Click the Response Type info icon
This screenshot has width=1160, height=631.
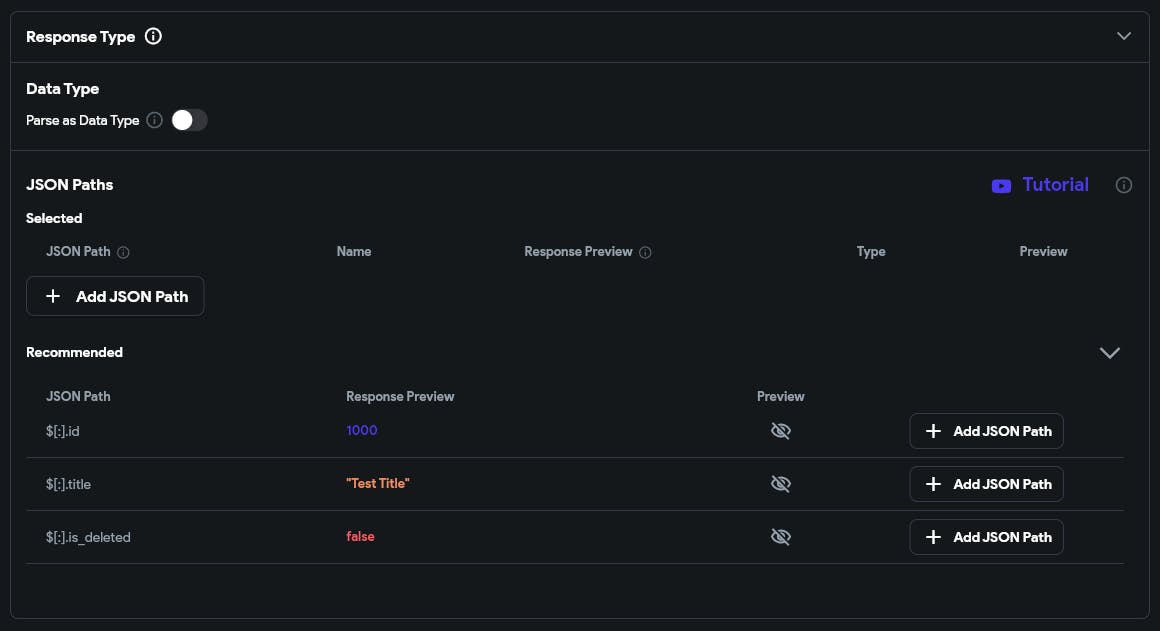coord(153,37)
